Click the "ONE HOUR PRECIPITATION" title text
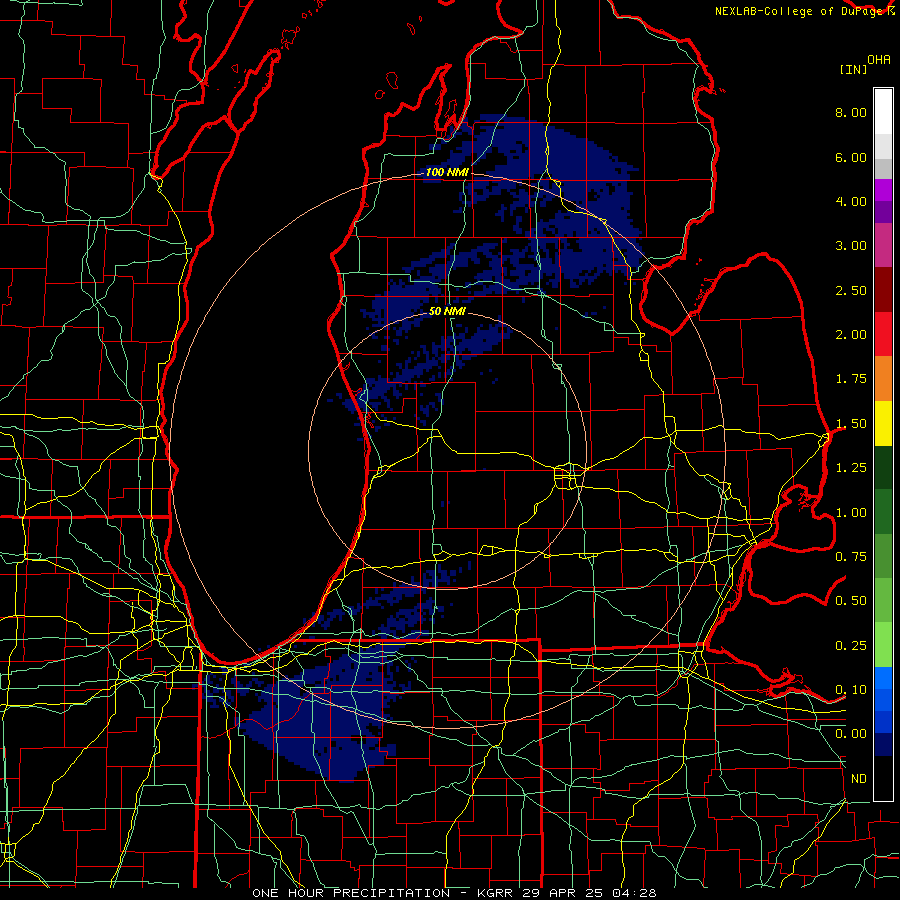This screenshot has width=900, height=900. 351,893
